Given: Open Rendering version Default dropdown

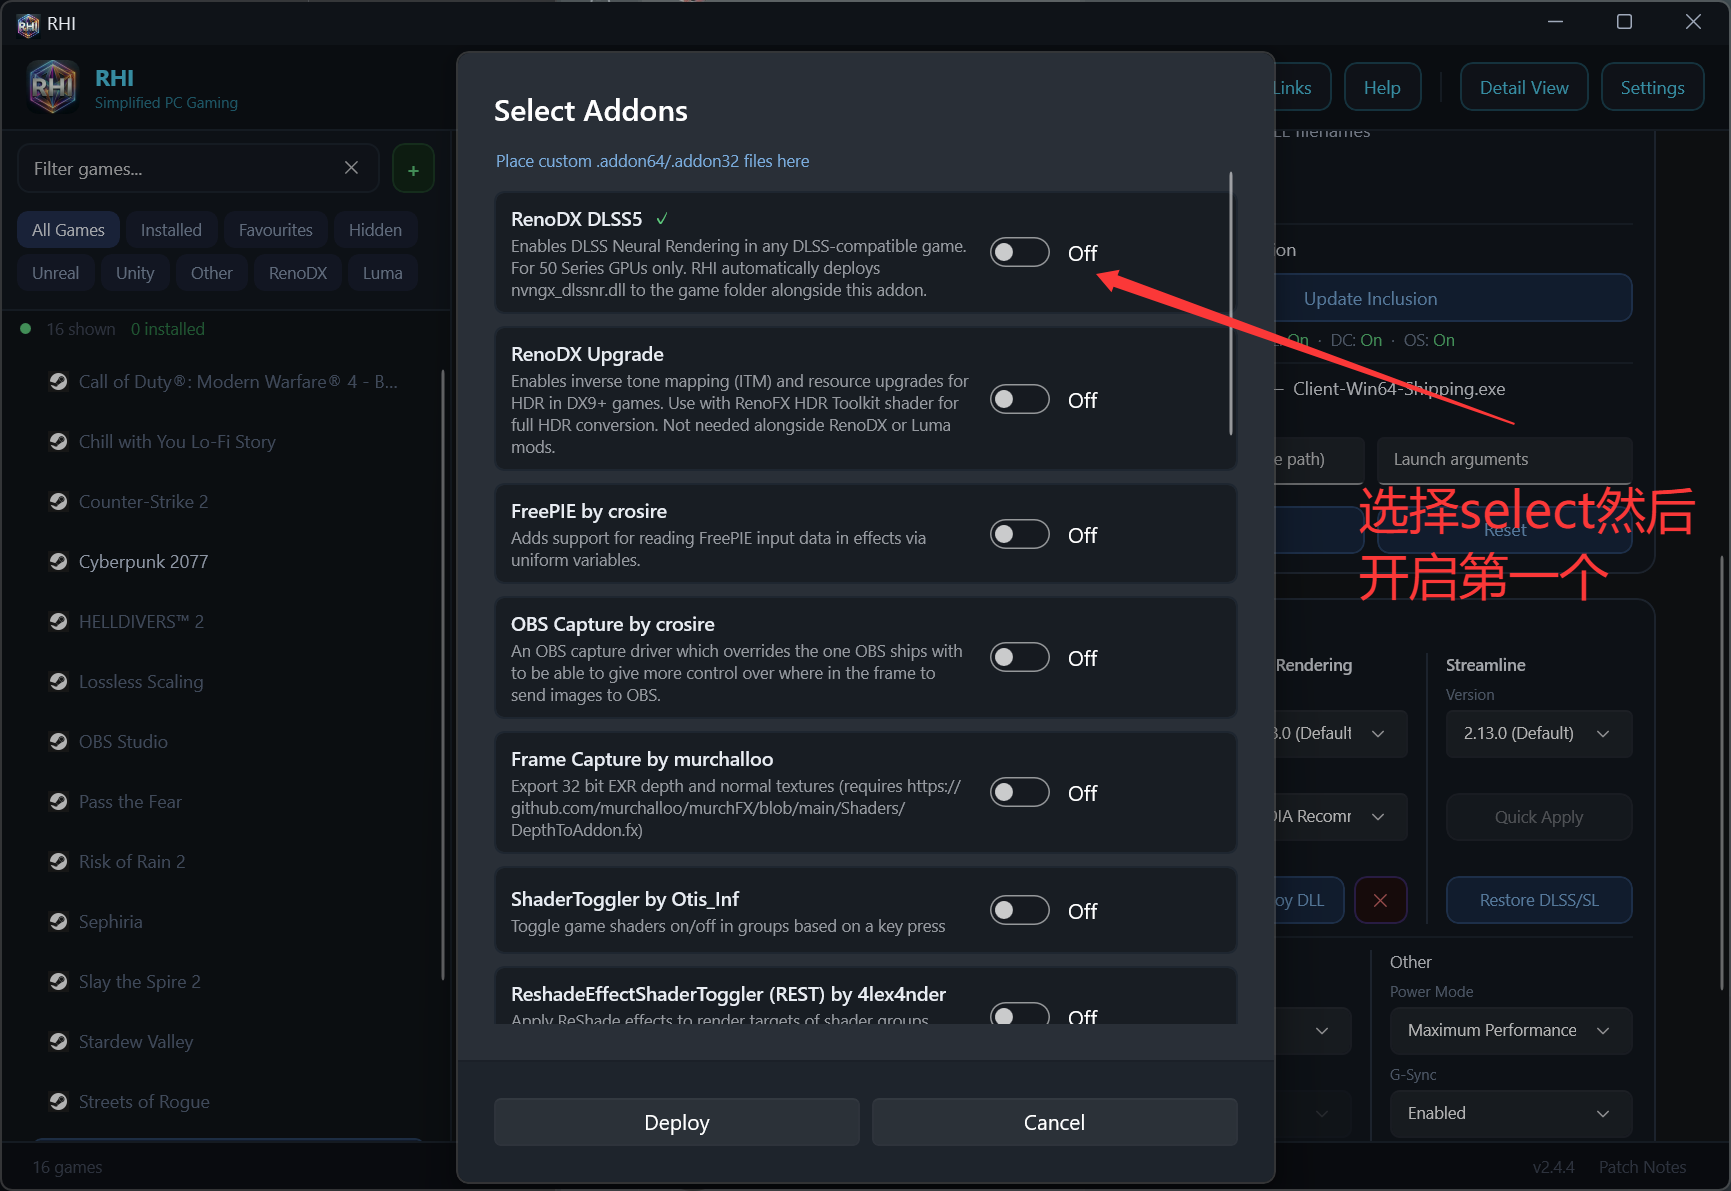Looking at the screenshot, I should (1341, 733).
